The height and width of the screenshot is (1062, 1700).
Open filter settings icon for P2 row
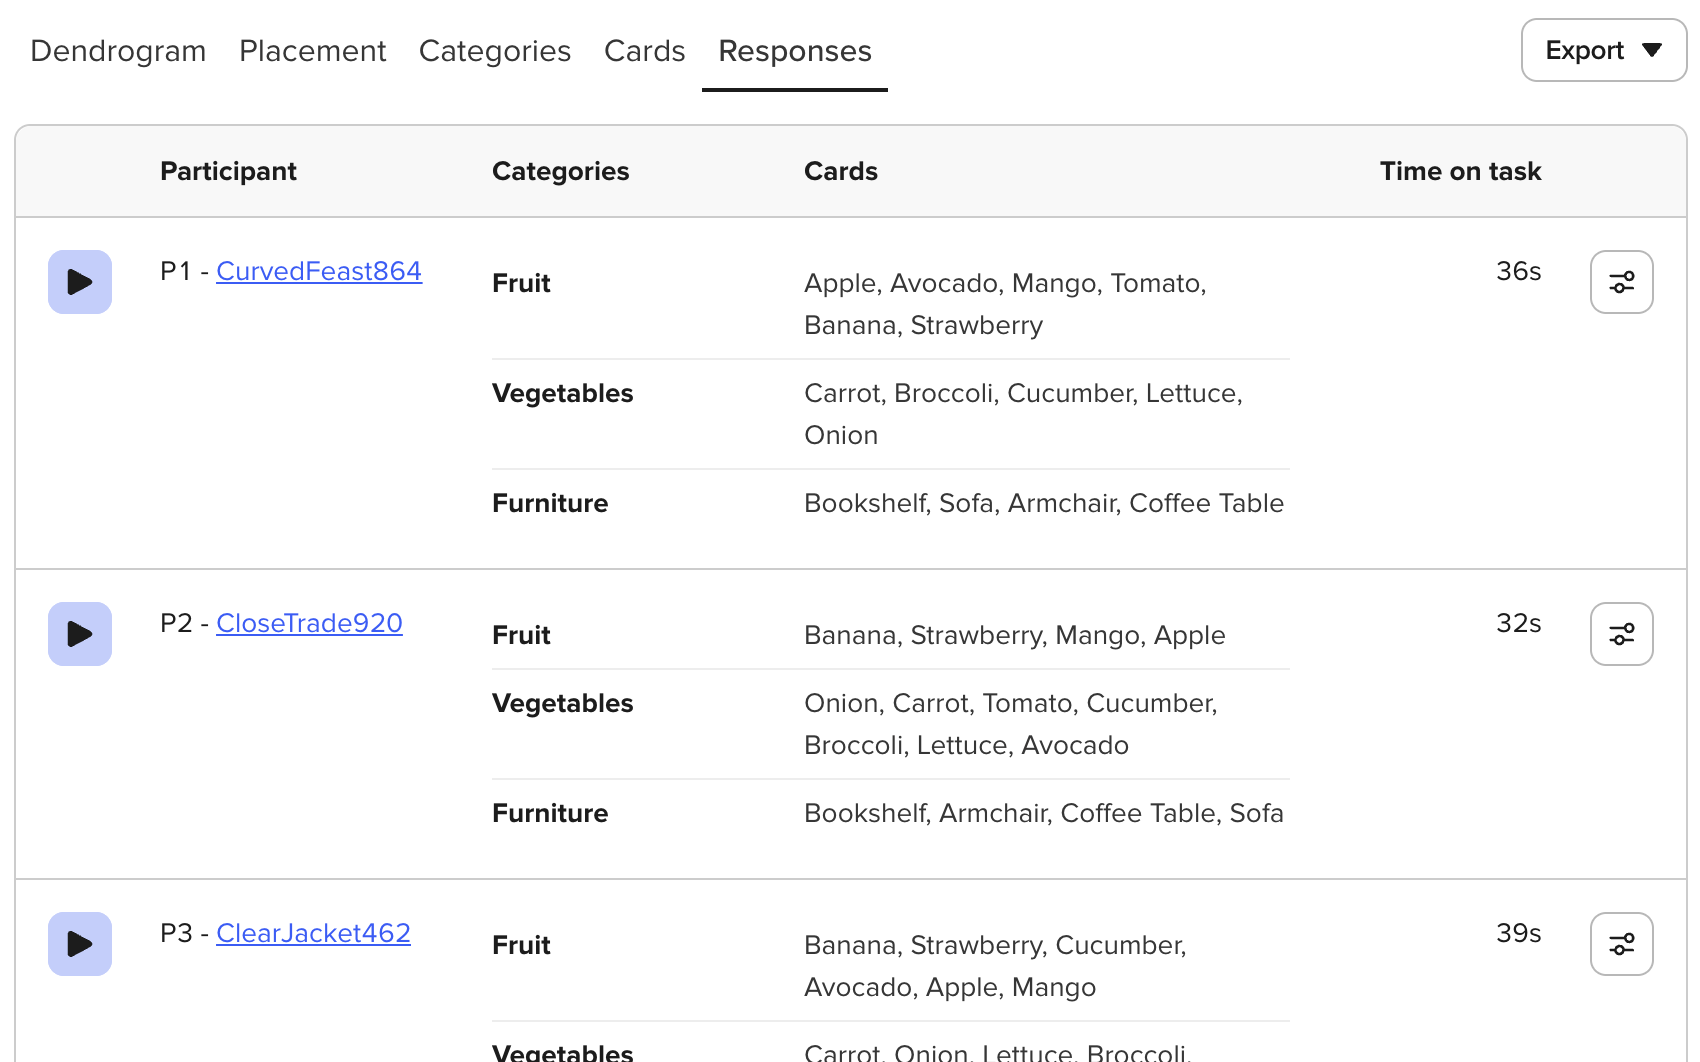click(x=1622, y=634)
